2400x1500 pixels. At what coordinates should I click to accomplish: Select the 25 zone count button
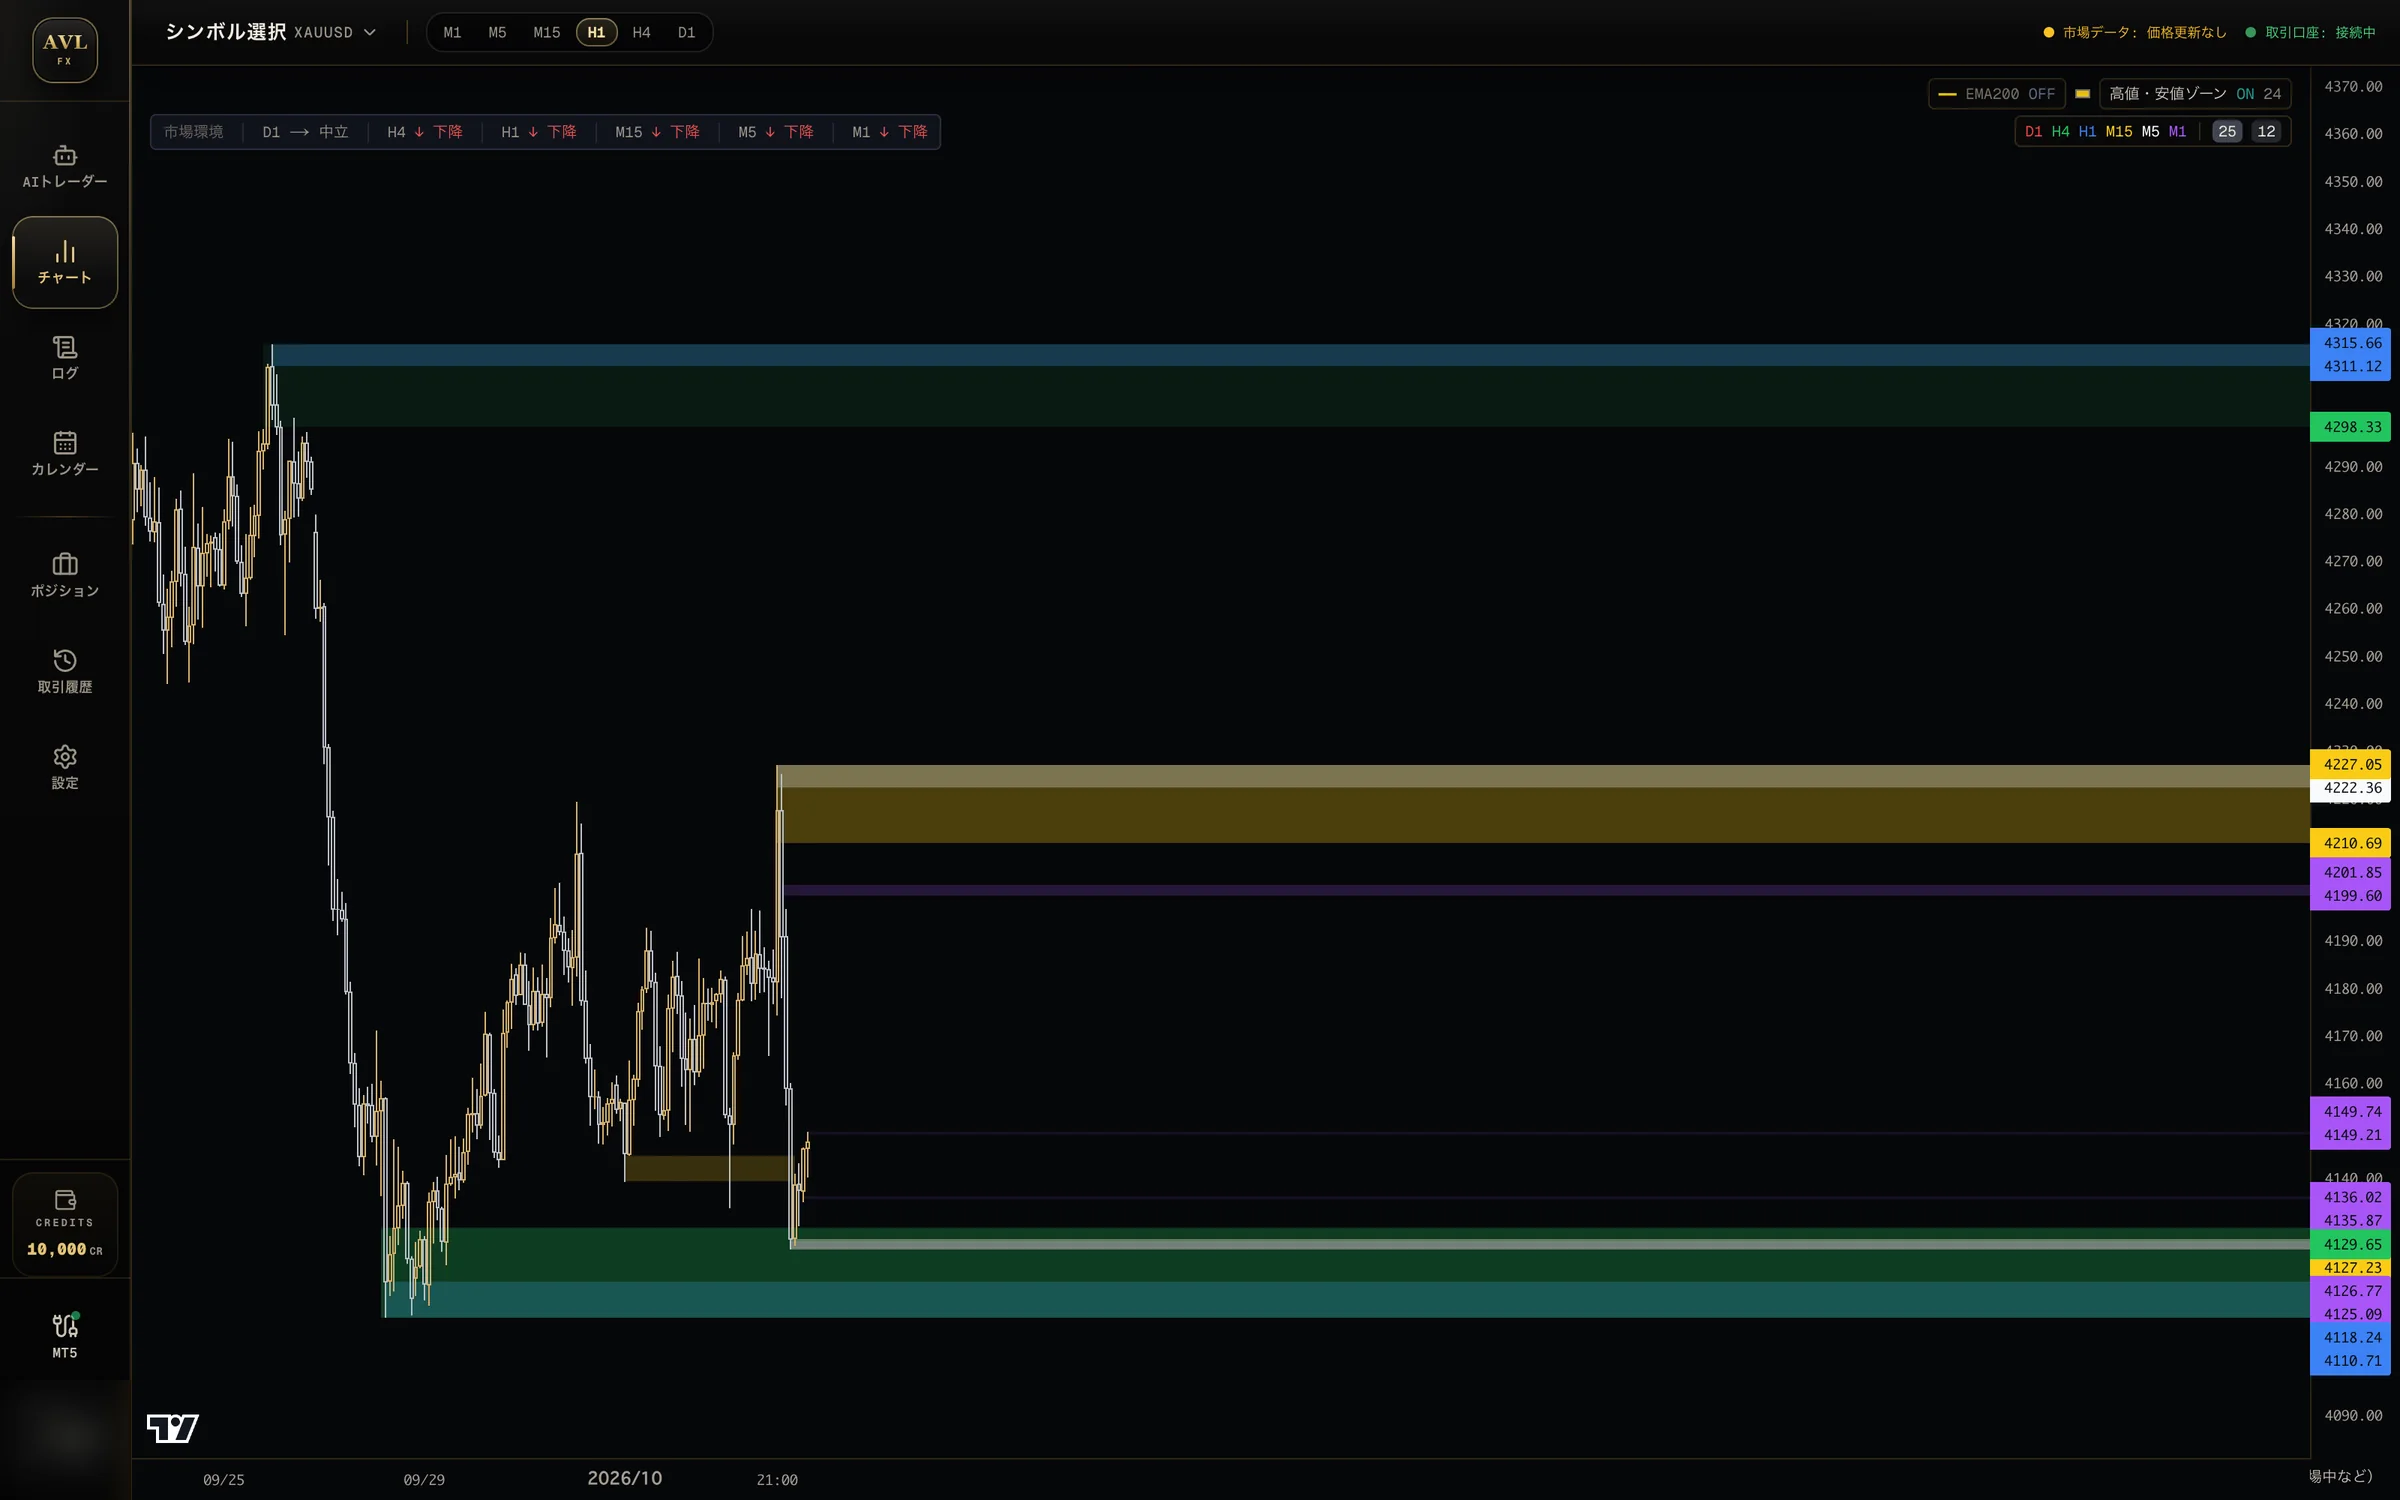2227,132
